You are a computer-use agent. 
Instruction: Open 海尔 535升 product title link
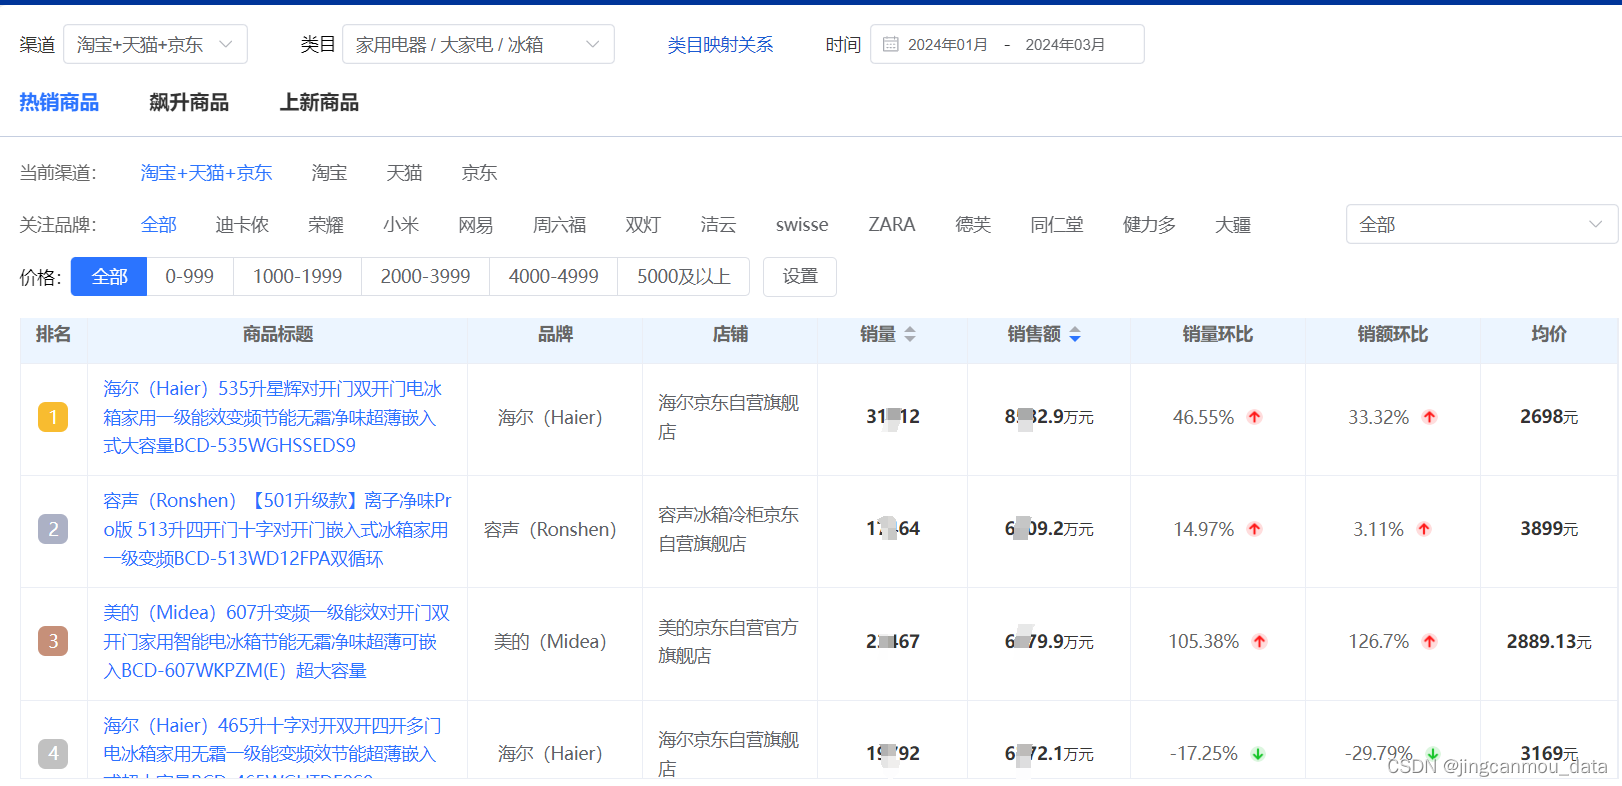click(x=273, y=417)
